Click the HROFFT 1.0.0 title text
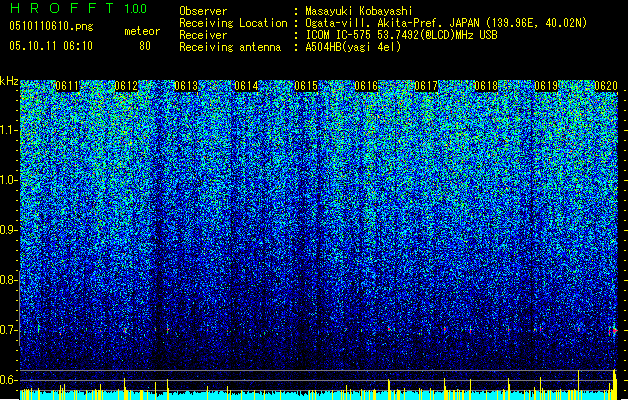The height and width of the screenshot is (400, 629). pyautogui.click(x=78, y=8)
